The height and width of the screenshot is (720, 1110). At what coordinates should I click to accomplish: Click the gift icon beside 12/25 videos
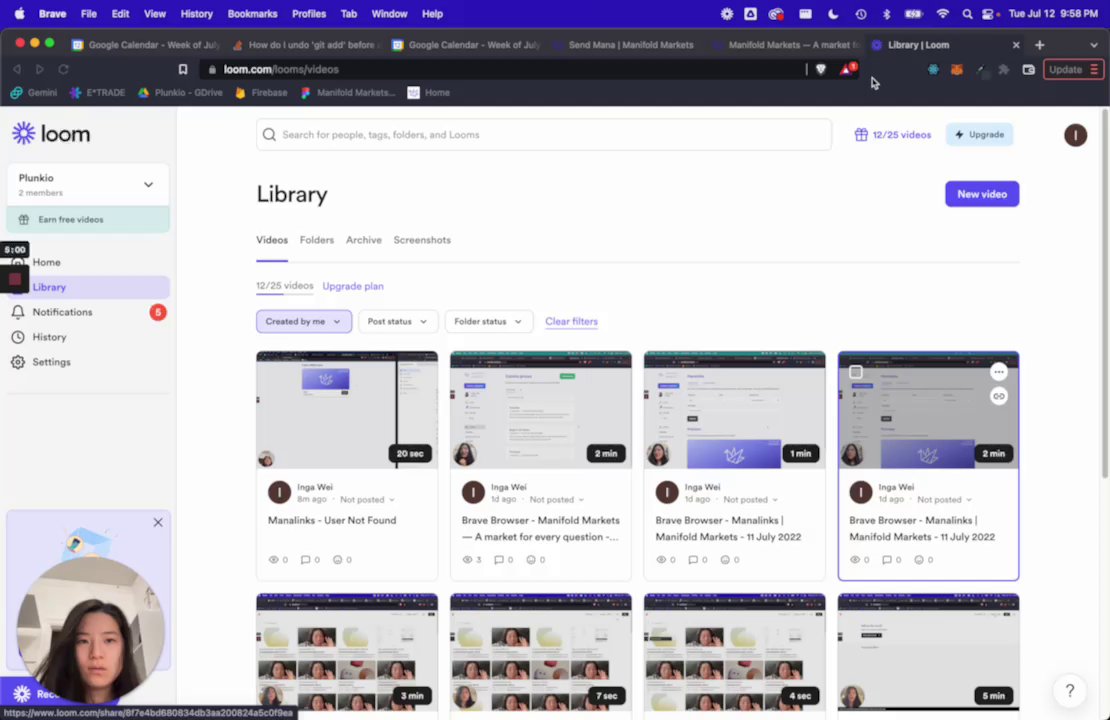(x=861, y=135)
